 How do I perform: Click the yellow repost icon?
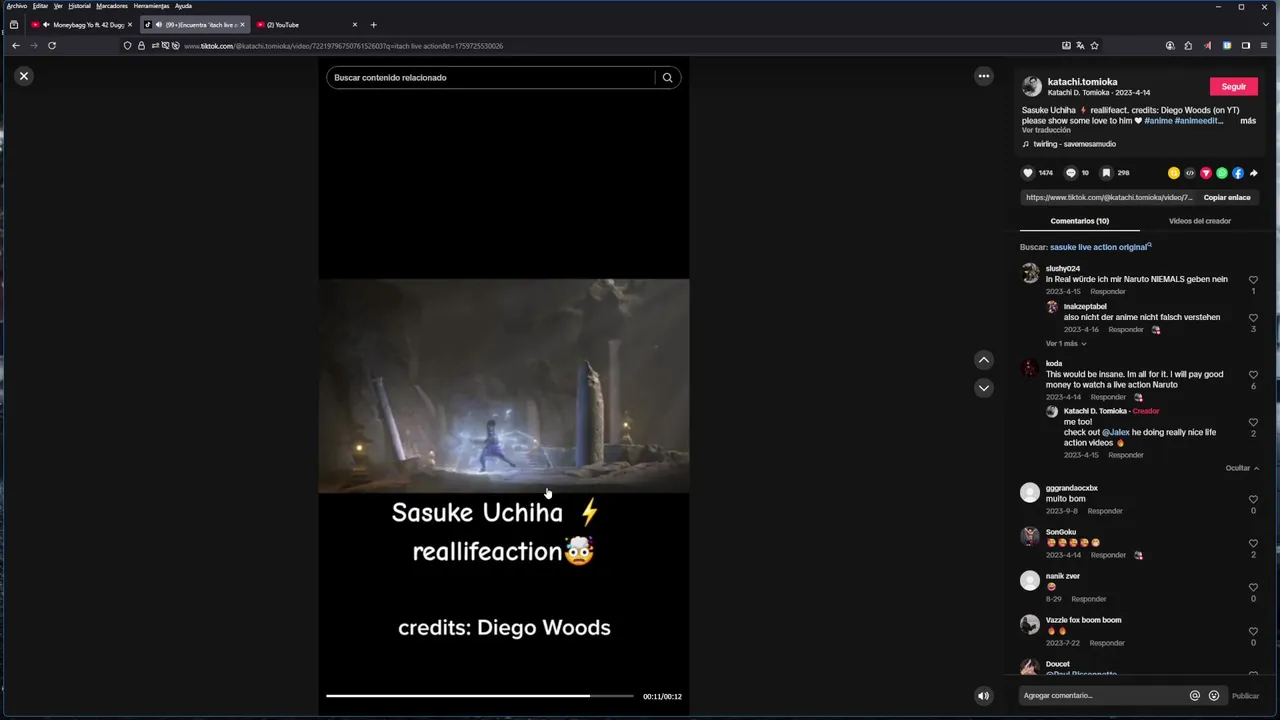[x=1174, y=173]
